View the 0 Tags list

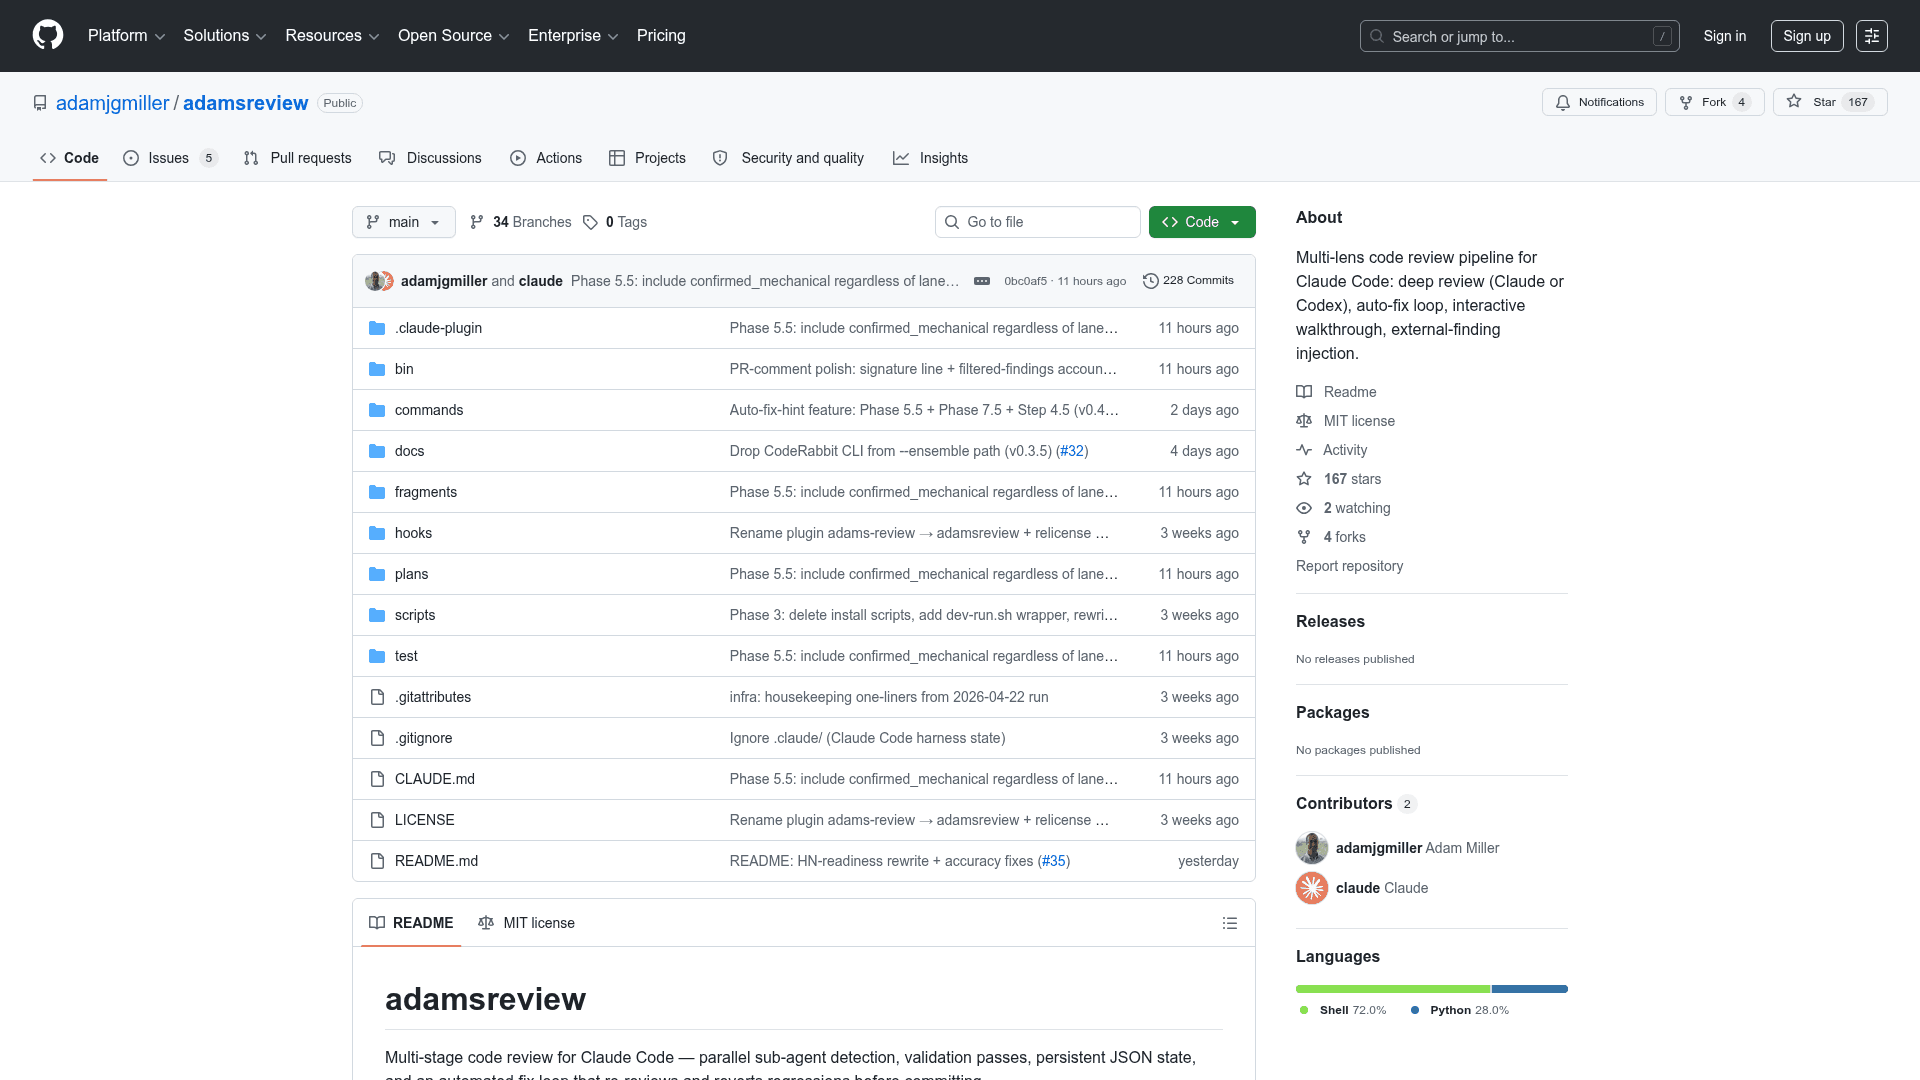(x=615, y=222)
